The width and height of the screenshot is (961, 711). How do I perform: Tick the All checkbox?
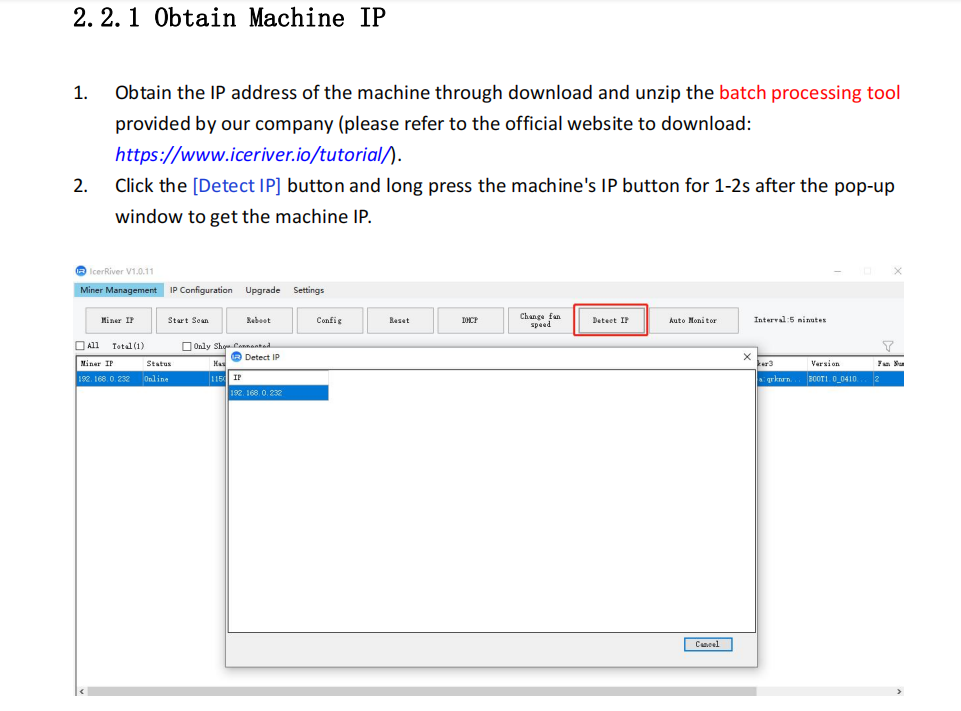pos(81,346)
